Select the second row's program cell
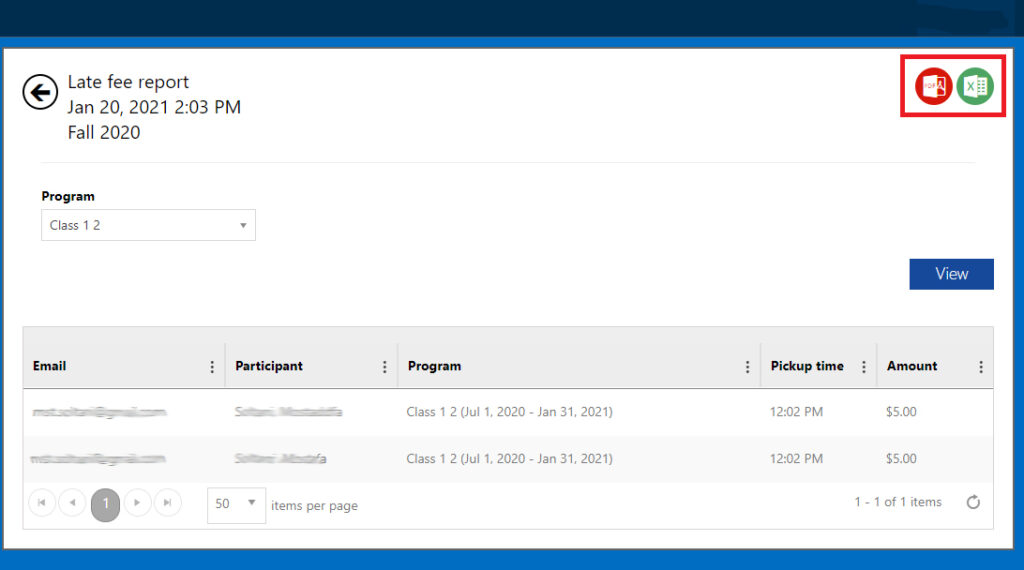 click(x=509, y=459)
